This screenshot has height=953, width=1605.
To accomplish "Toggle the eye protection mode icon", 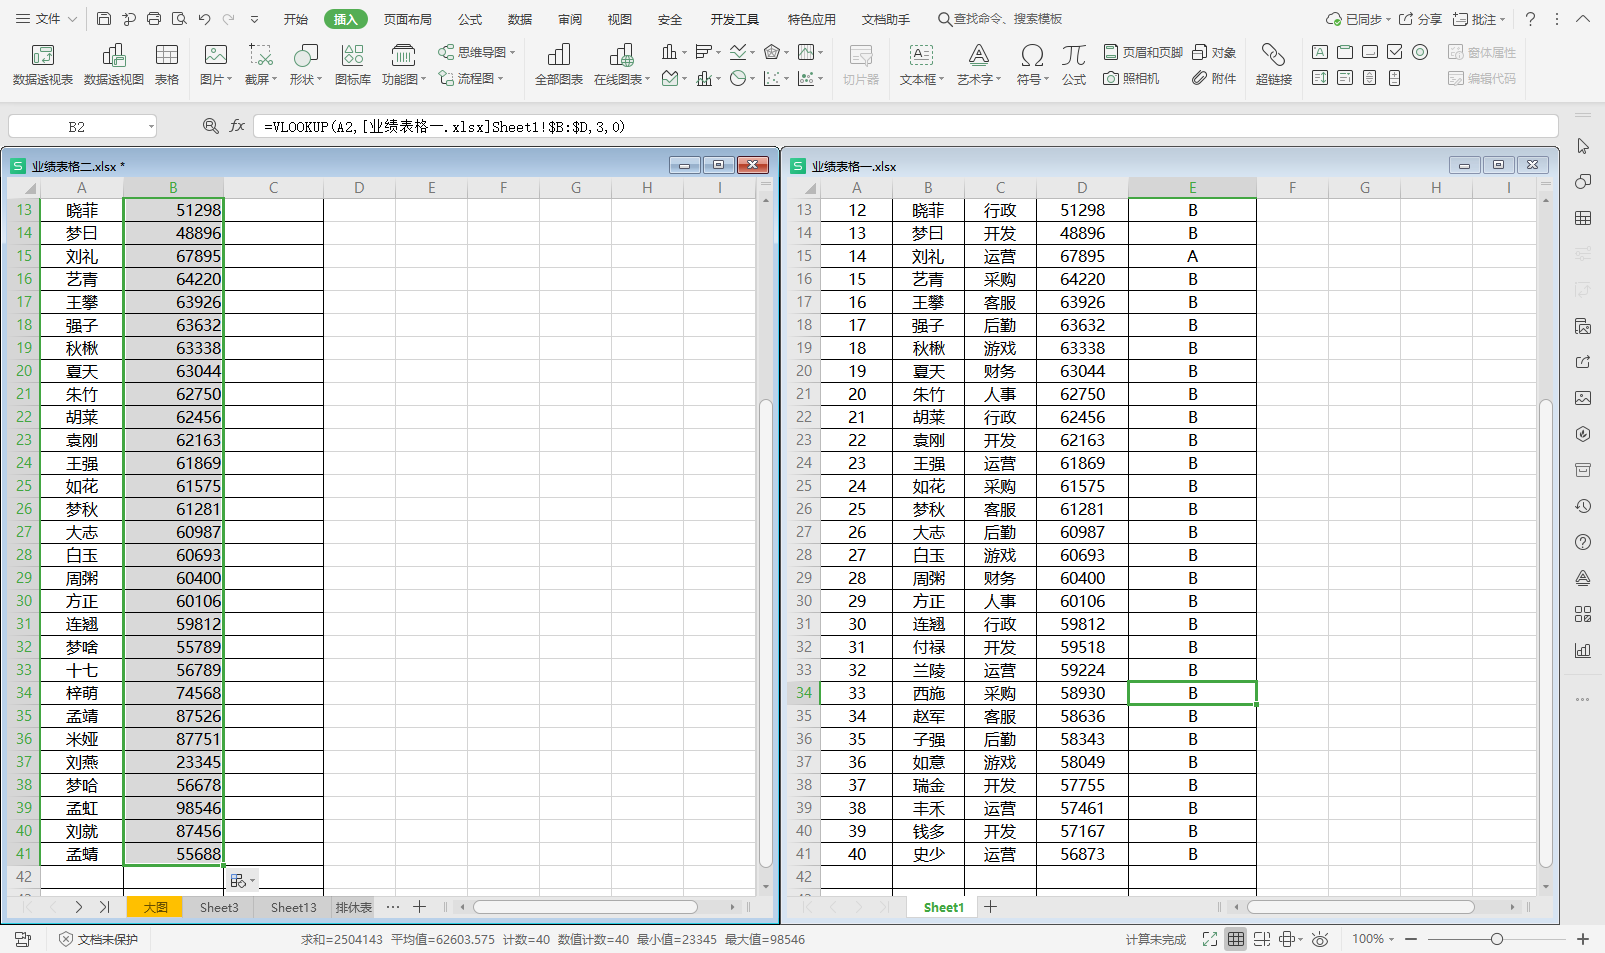I will point(1320,939).
